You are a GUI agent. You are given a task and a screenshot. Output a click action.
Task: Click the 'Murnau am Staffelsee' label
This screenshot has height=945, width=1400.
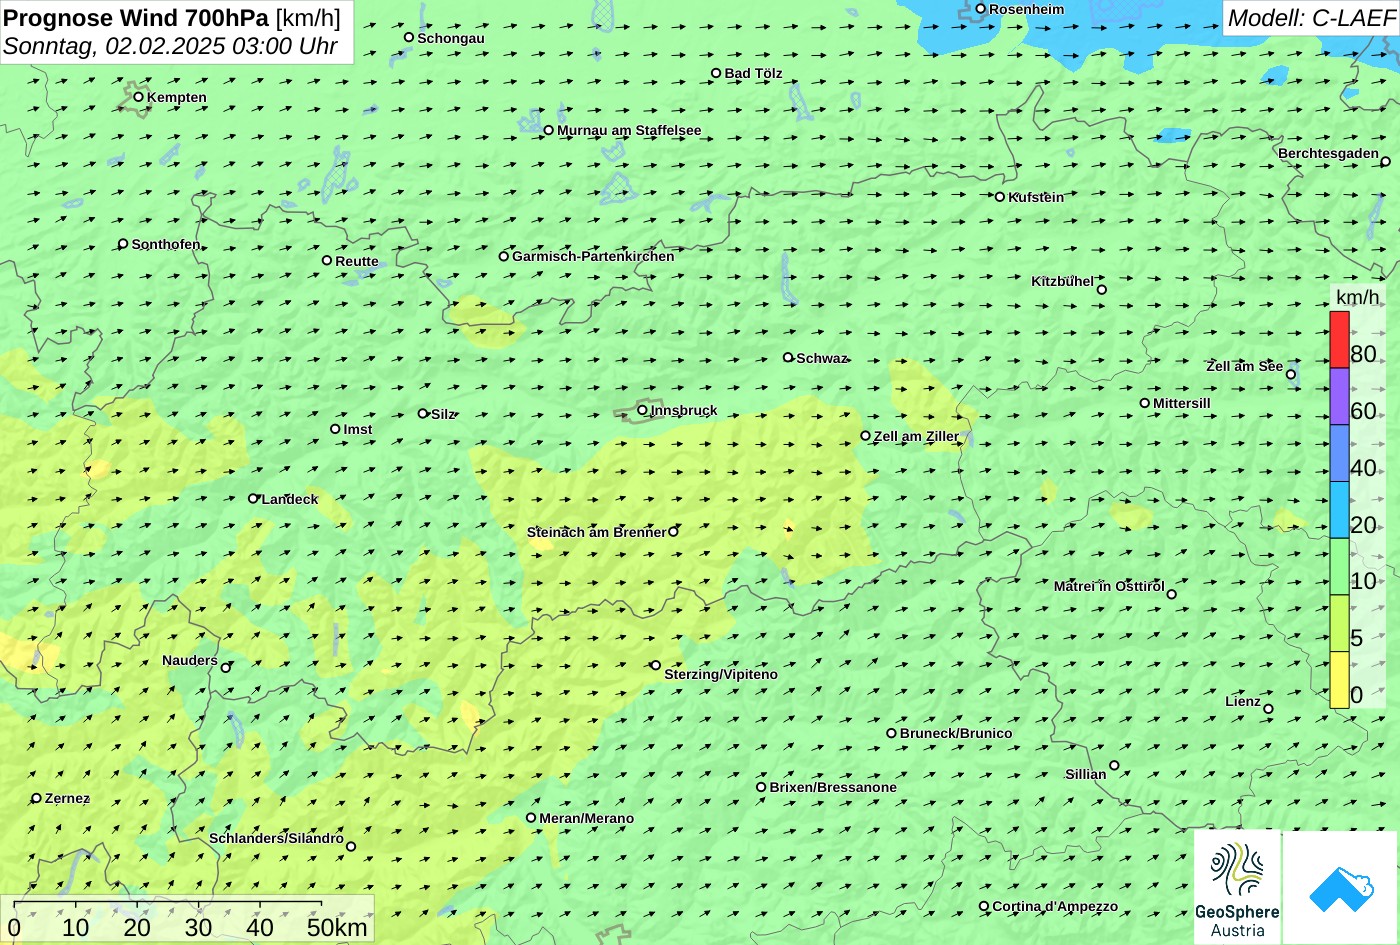tap(629, 130)
